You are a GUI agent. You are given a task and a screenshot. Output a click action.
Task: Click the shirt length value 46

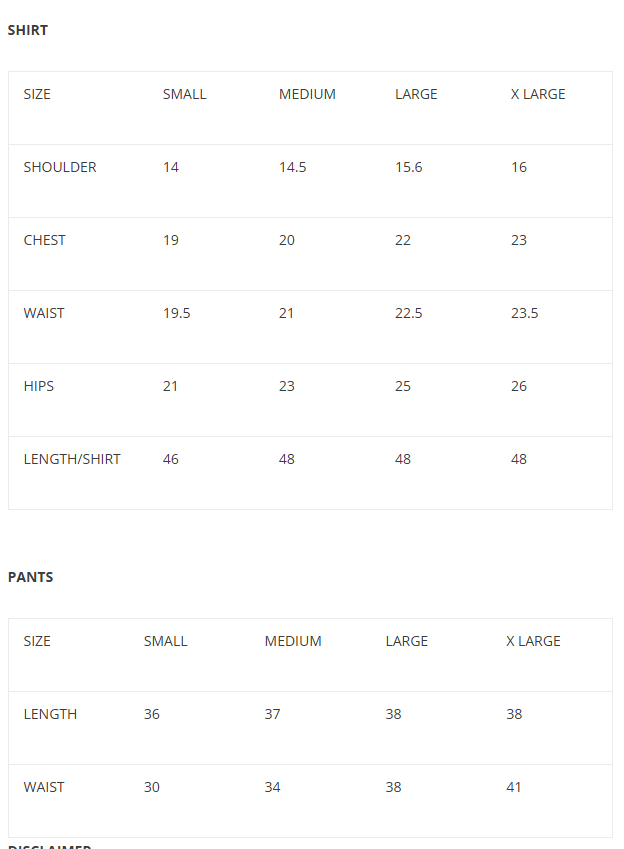tap(171, 459)
